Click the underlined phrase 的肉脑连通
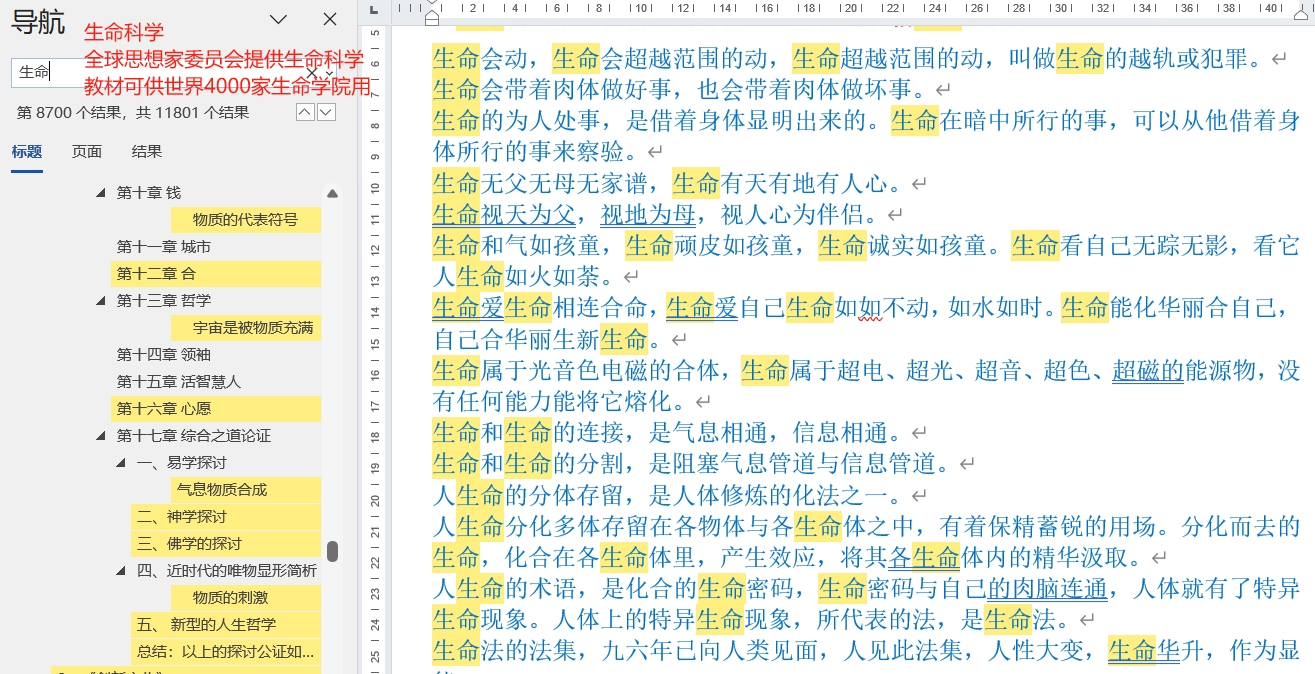Screen dimensions: 1315x674 click(x=1047, y=587)
